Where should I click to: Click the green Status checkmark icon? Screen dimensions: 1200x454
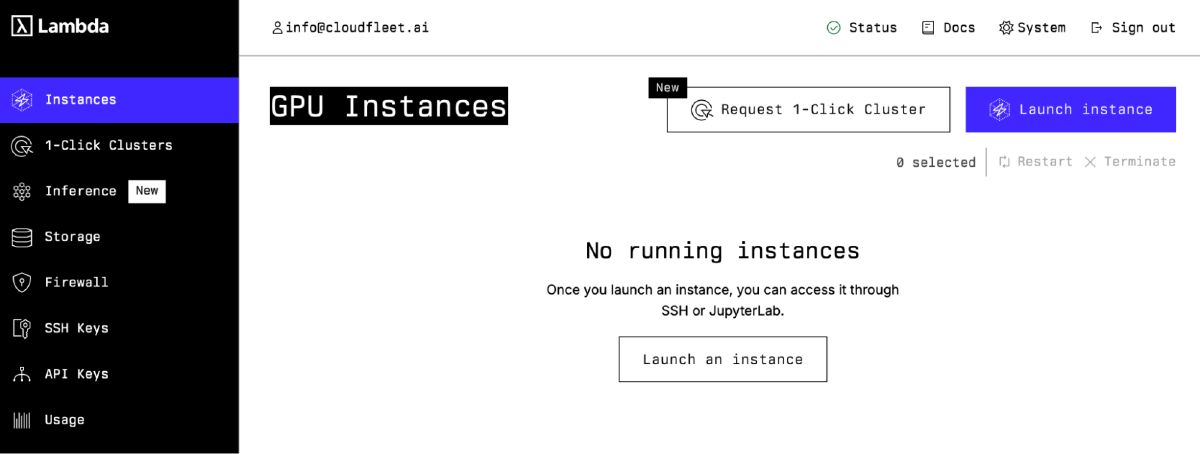[834, 28]
